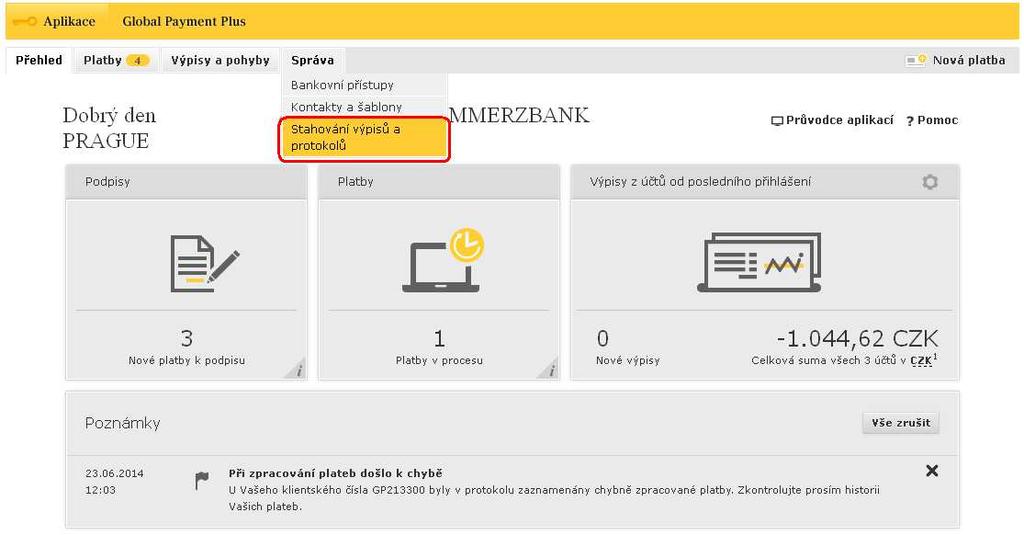The height and width of the screenshot is (535, 1024).
Task: Open the Výpisy a pohyby tab
Action: [220, 60]
